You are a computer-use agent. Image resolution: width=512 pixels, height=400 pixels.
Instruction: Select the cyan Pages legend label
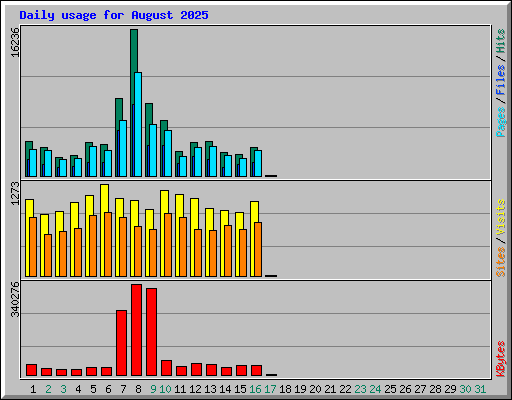(501, 122)
